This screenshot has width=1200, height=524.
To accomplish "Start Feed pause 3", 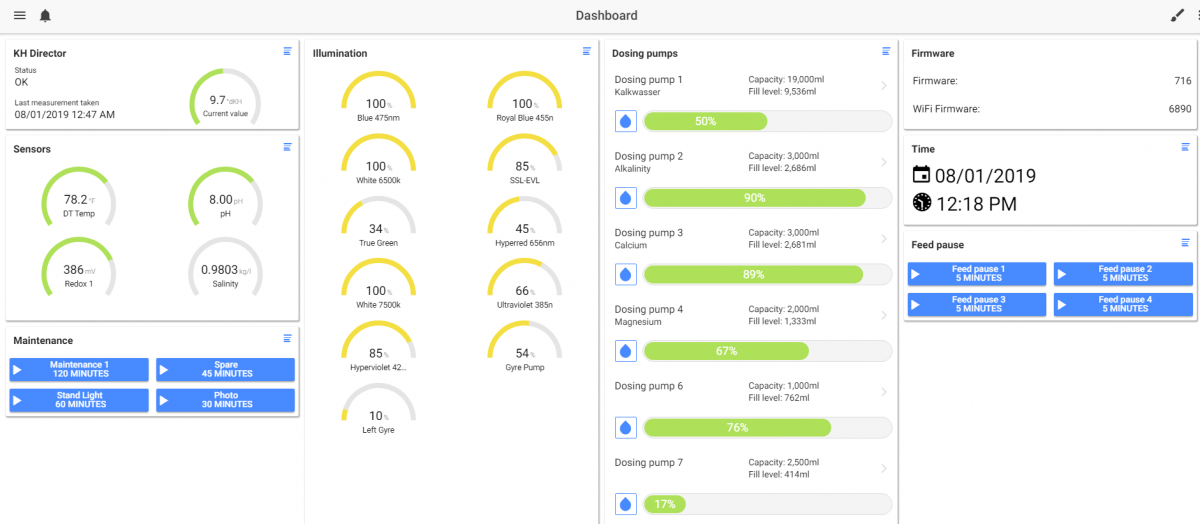I will point(977,304).
